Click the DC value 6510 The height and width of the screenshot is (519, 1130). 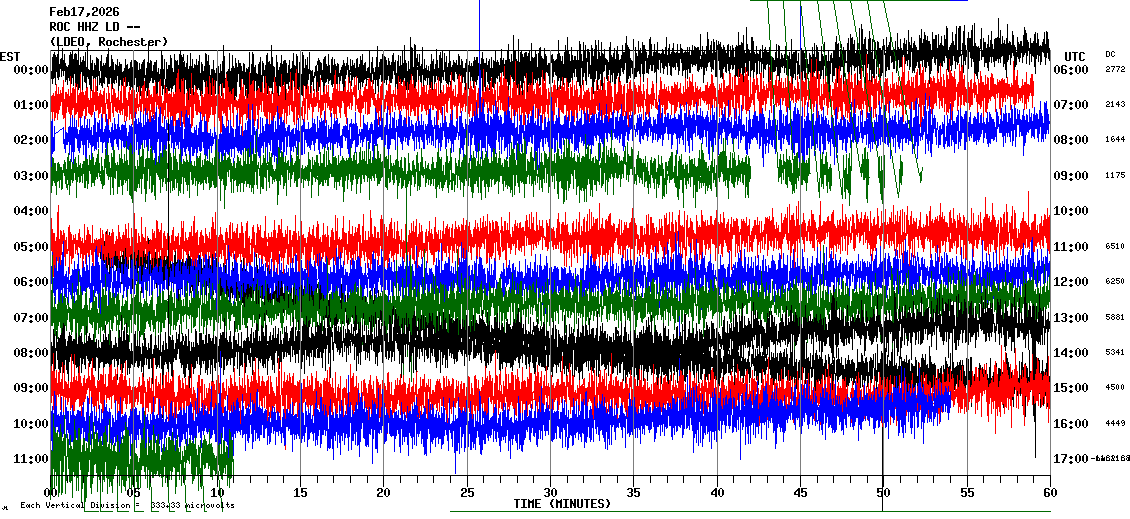coord(1115,246)
